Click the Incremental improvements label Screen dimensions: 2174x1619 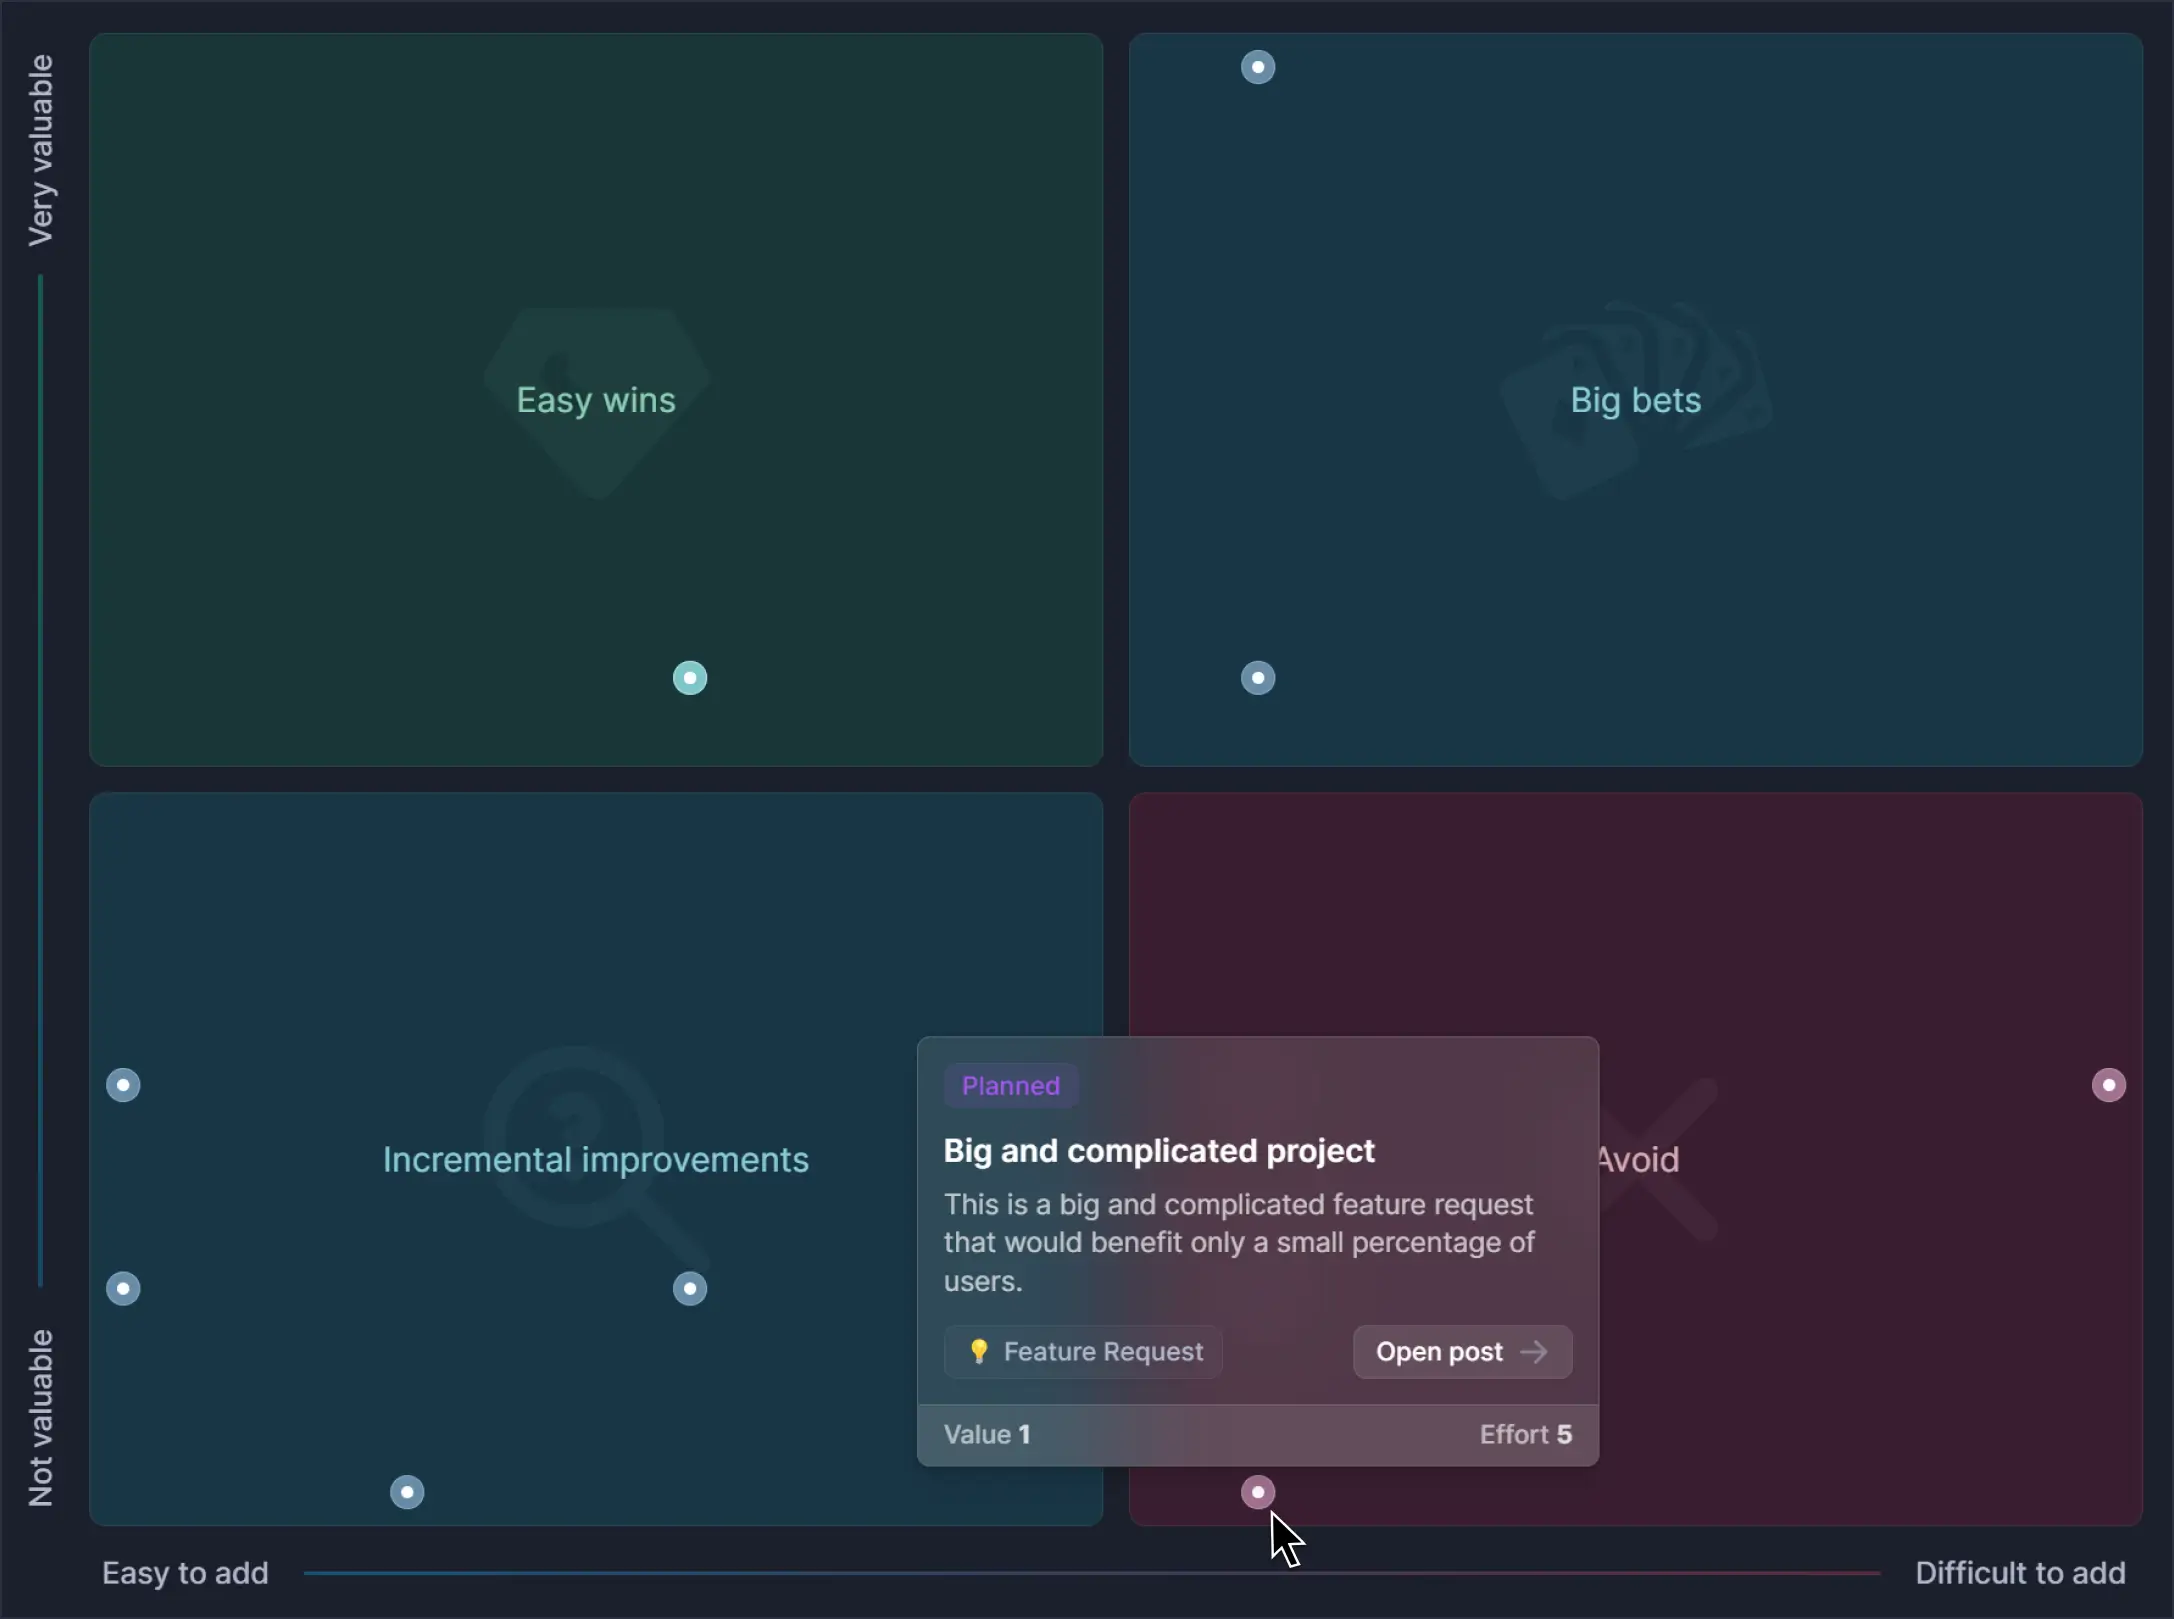pos(596,1160)
